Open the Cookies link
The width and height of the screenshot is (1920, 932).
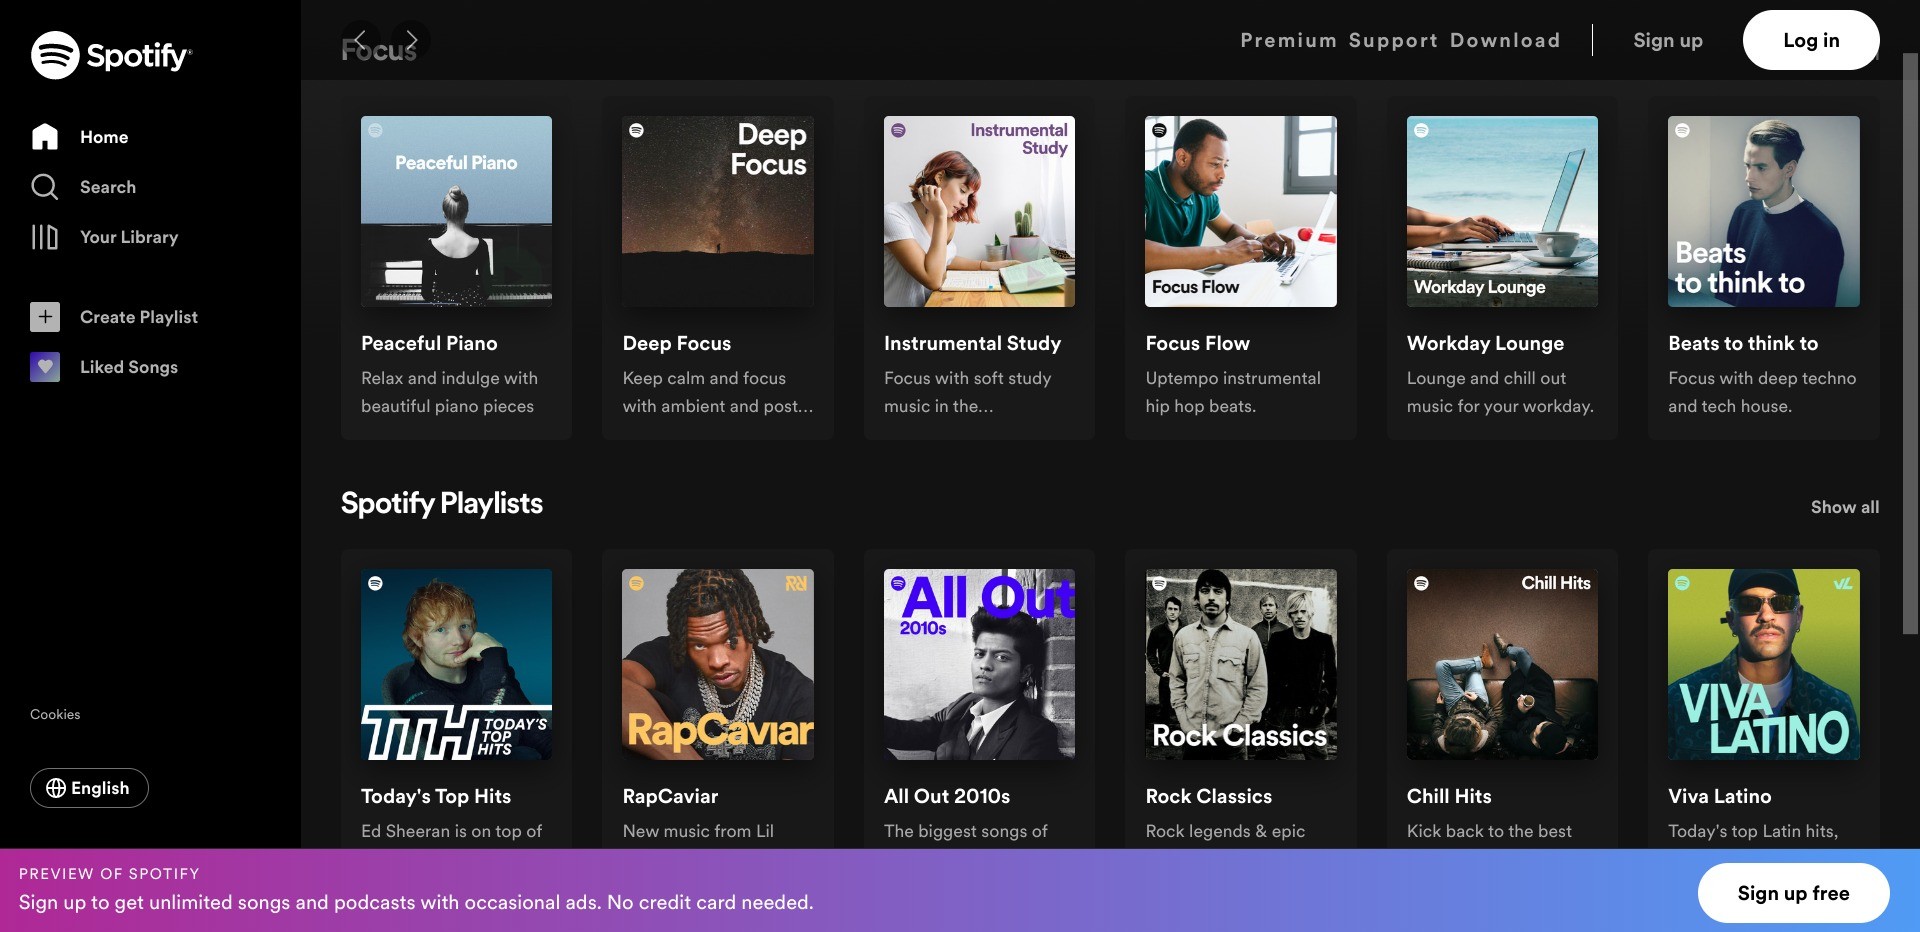[55, 714]
